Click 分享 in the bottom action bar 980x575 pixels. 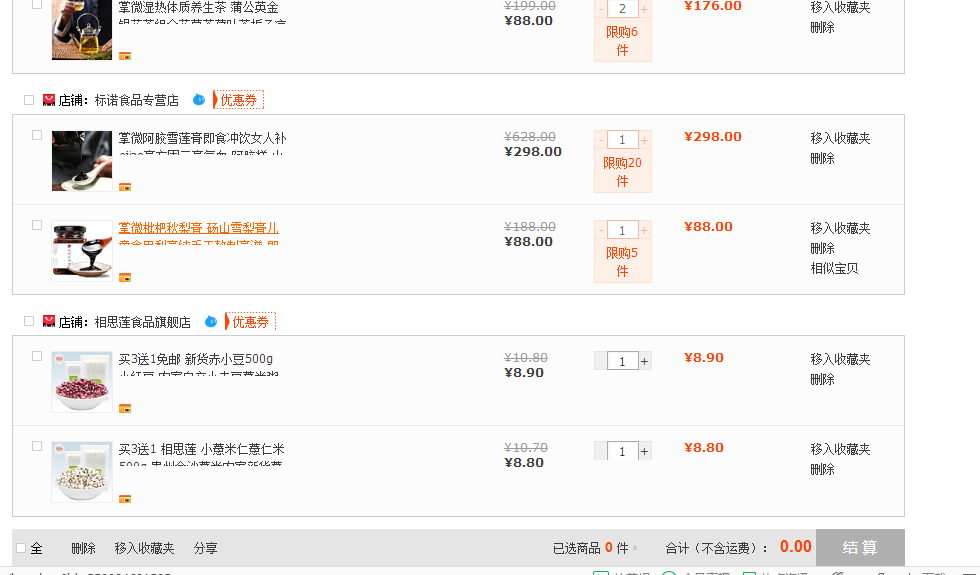(206, 548)
